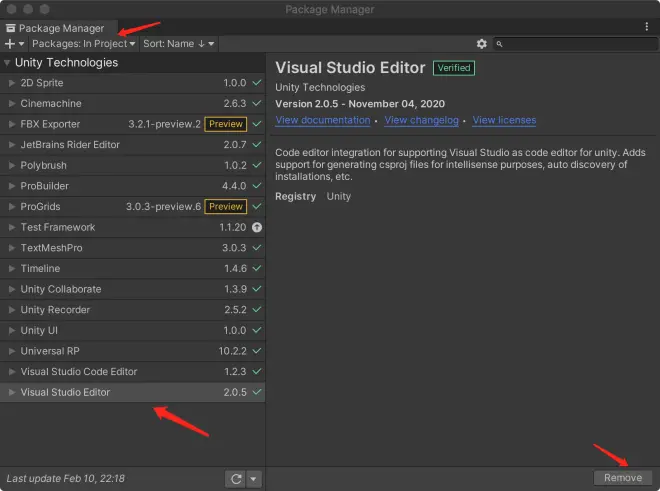
Task: Open the View licenses link
Action: (504, 120)
